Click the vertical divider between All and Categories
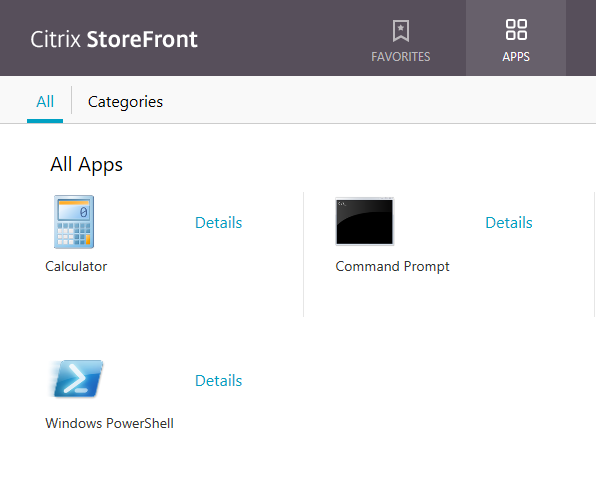The height and width of the screenshot is (479, 596). click(71, 100)
